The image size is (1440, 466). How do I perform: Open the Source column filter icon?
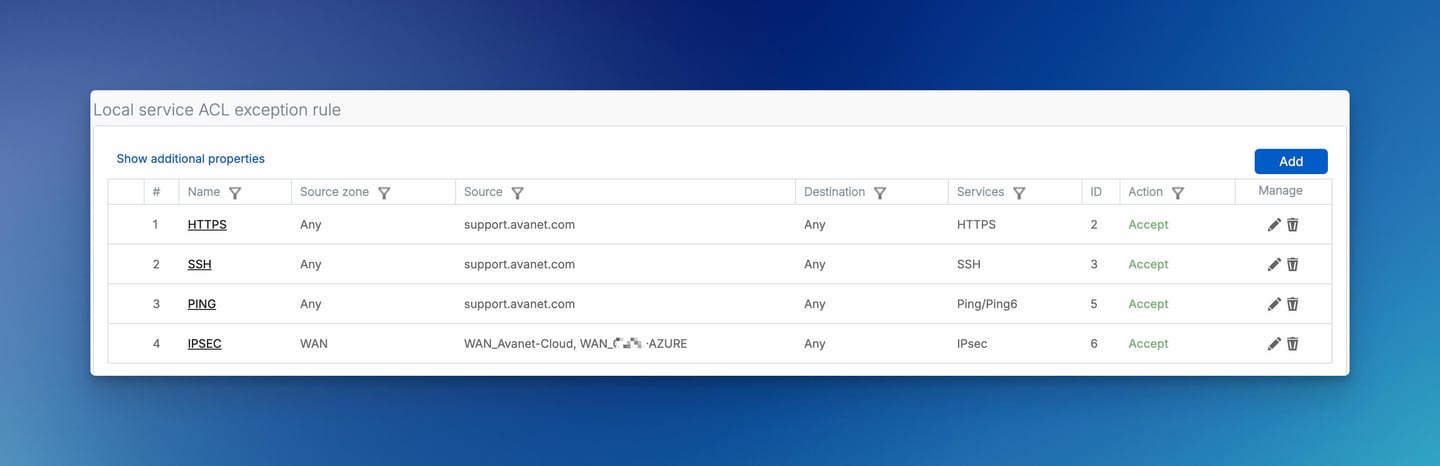517,193
